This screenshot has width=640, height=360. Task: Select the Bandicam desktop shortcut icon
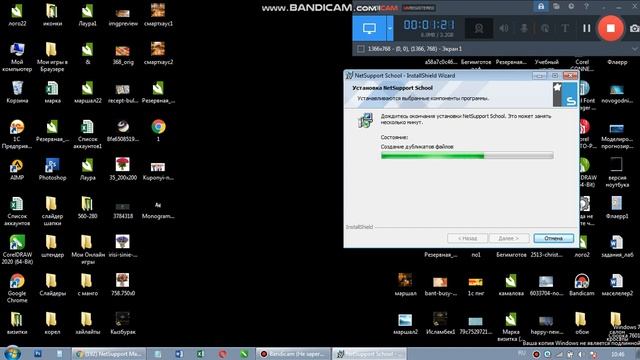pos(582,284)
